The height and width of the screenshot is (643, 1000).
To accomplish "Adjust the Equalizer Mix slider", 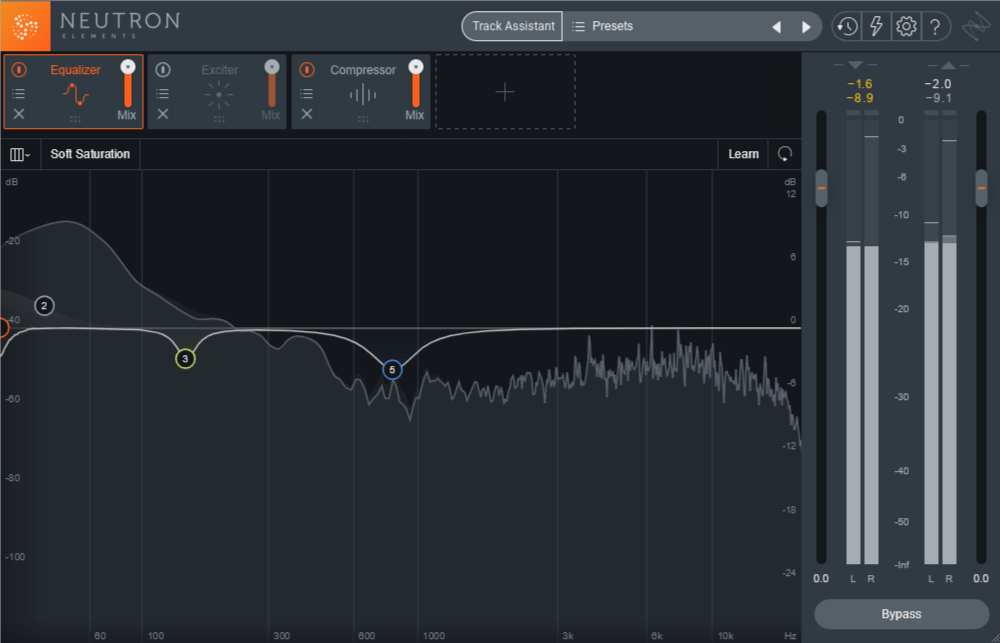I will [x=128, y=84].
